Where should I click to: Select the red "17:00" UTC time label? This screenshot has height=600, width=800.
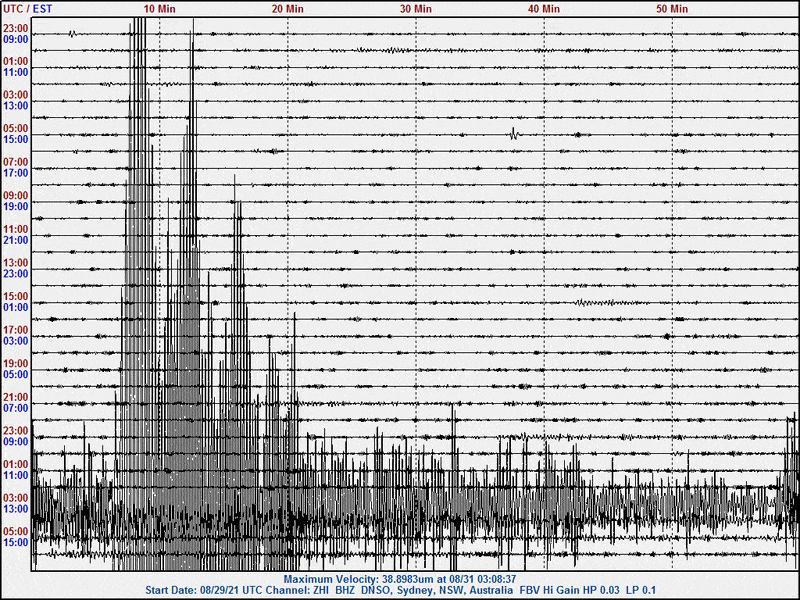point(15,330)
